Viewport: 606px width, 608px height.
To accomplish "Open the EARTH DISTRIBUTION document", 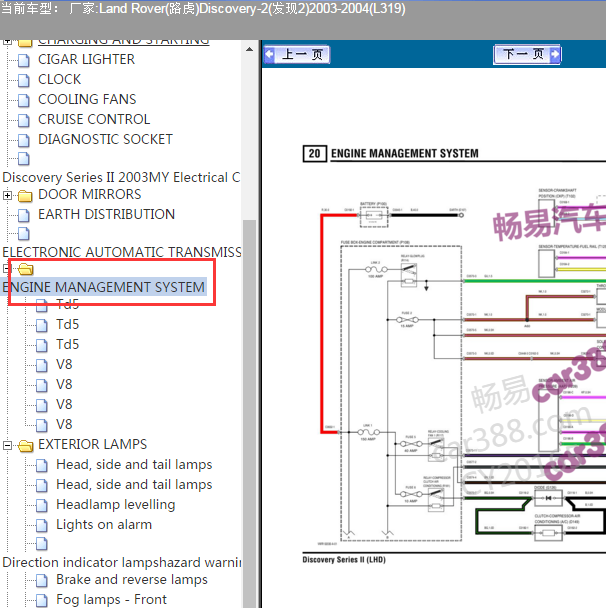I will tap(107, 214).
